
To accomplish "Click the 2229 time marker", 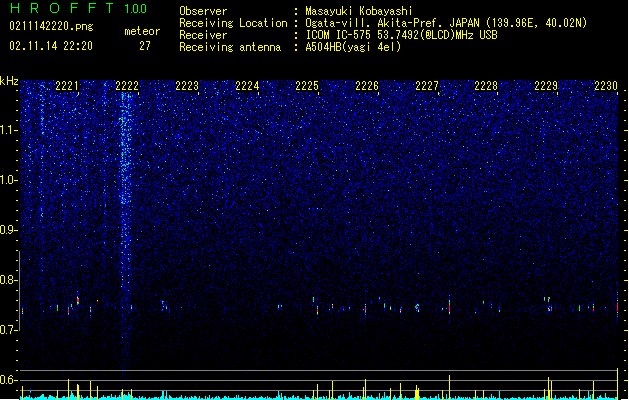I will coord(546,86).
